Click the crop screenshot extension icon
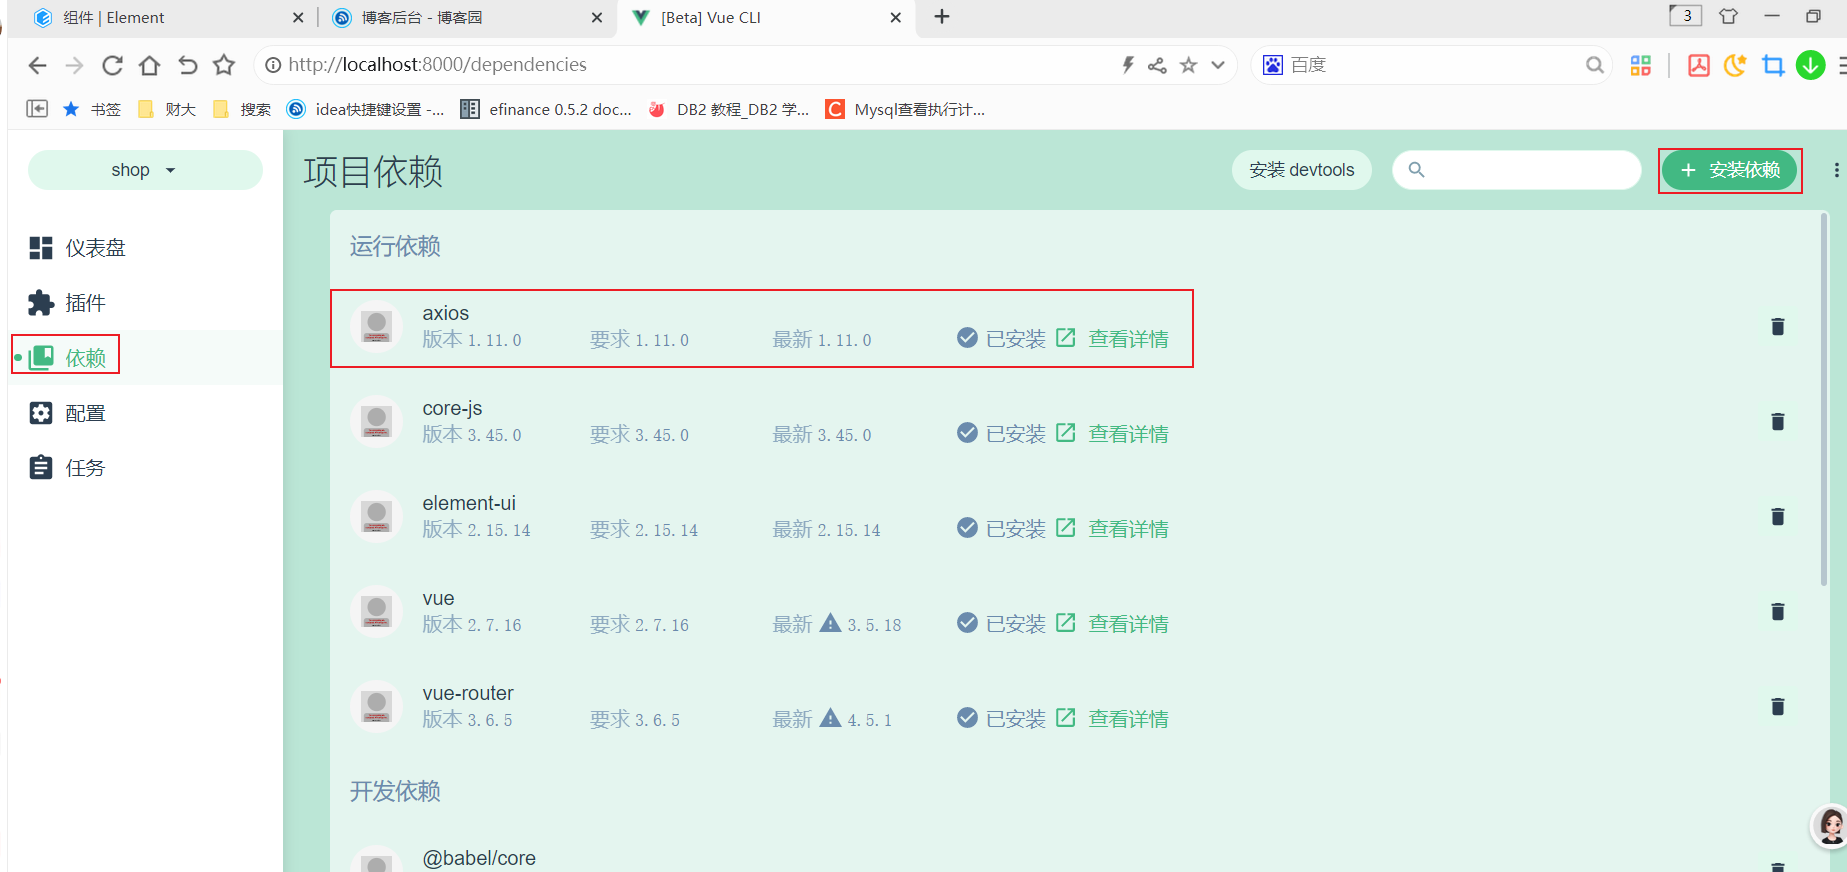 [x=1773, y=65]
